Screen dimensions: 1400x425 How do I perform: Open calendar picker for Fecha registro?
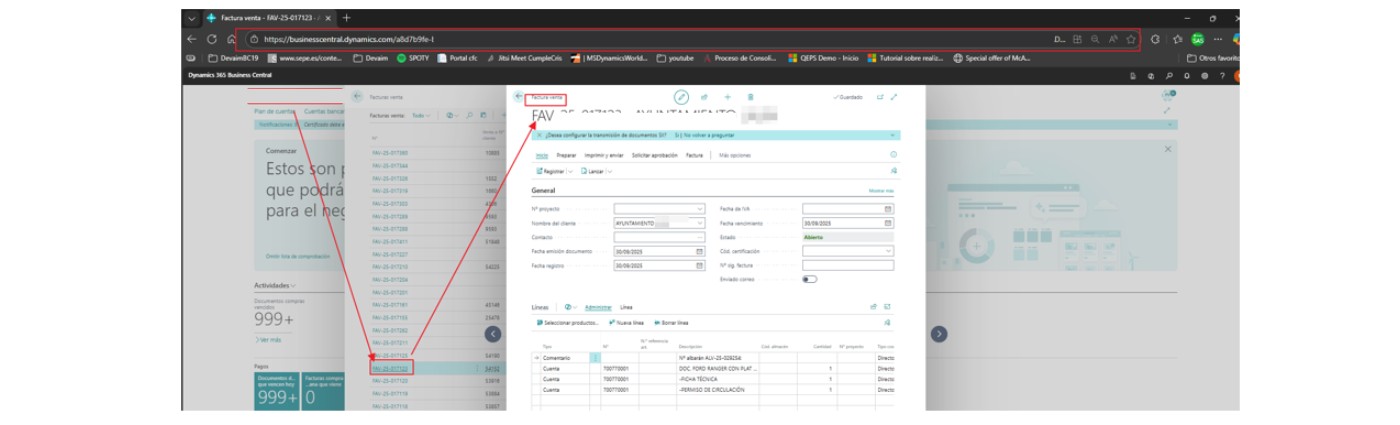[x=700, y=266]
